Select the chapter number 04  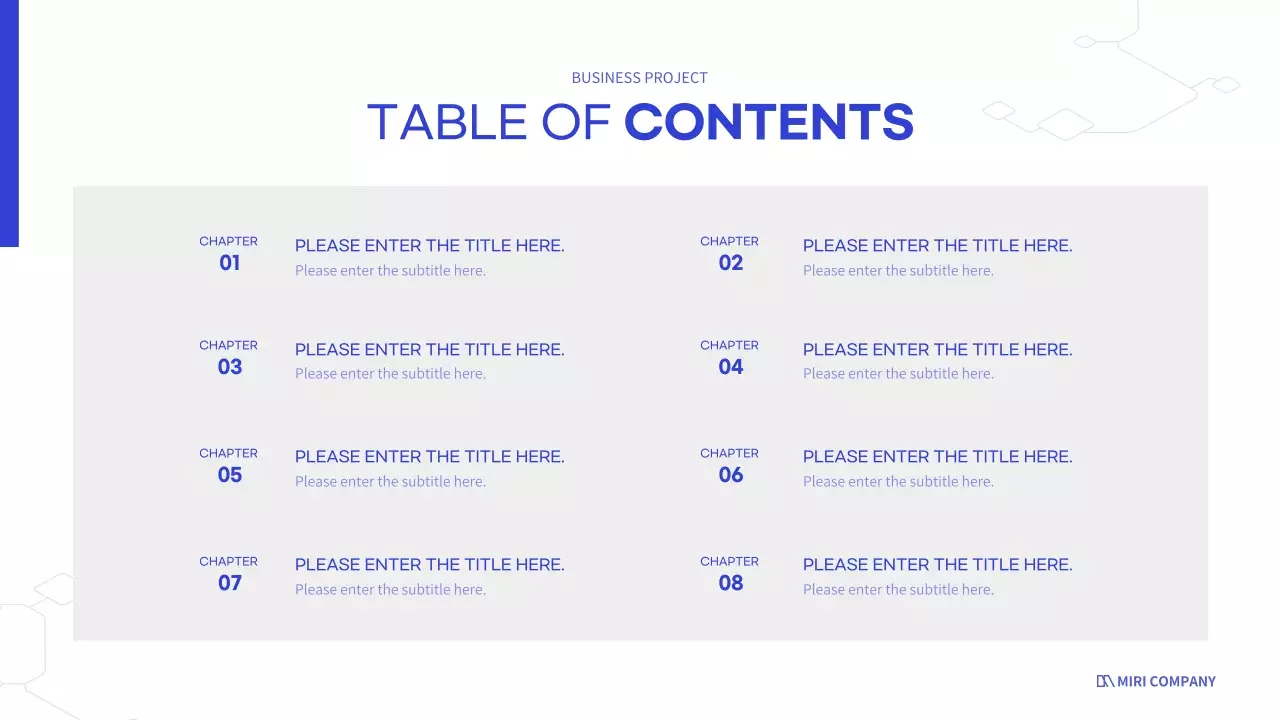pos(730,367)
